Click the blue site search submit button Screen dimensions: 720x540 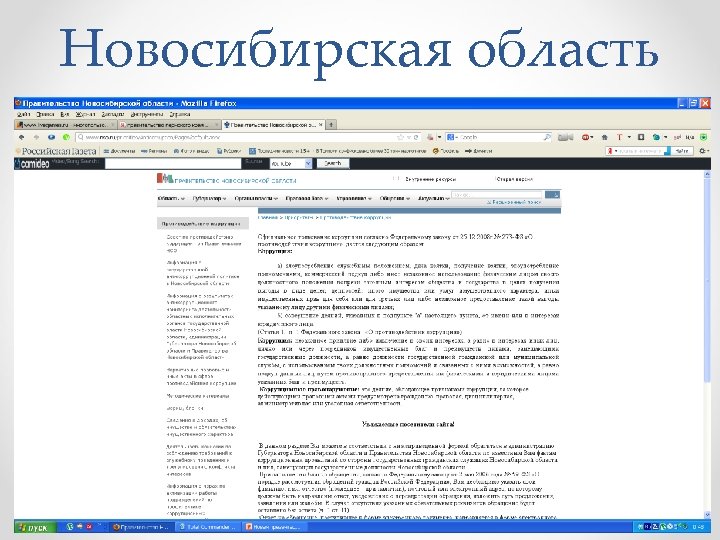click(x=552, y=195)
